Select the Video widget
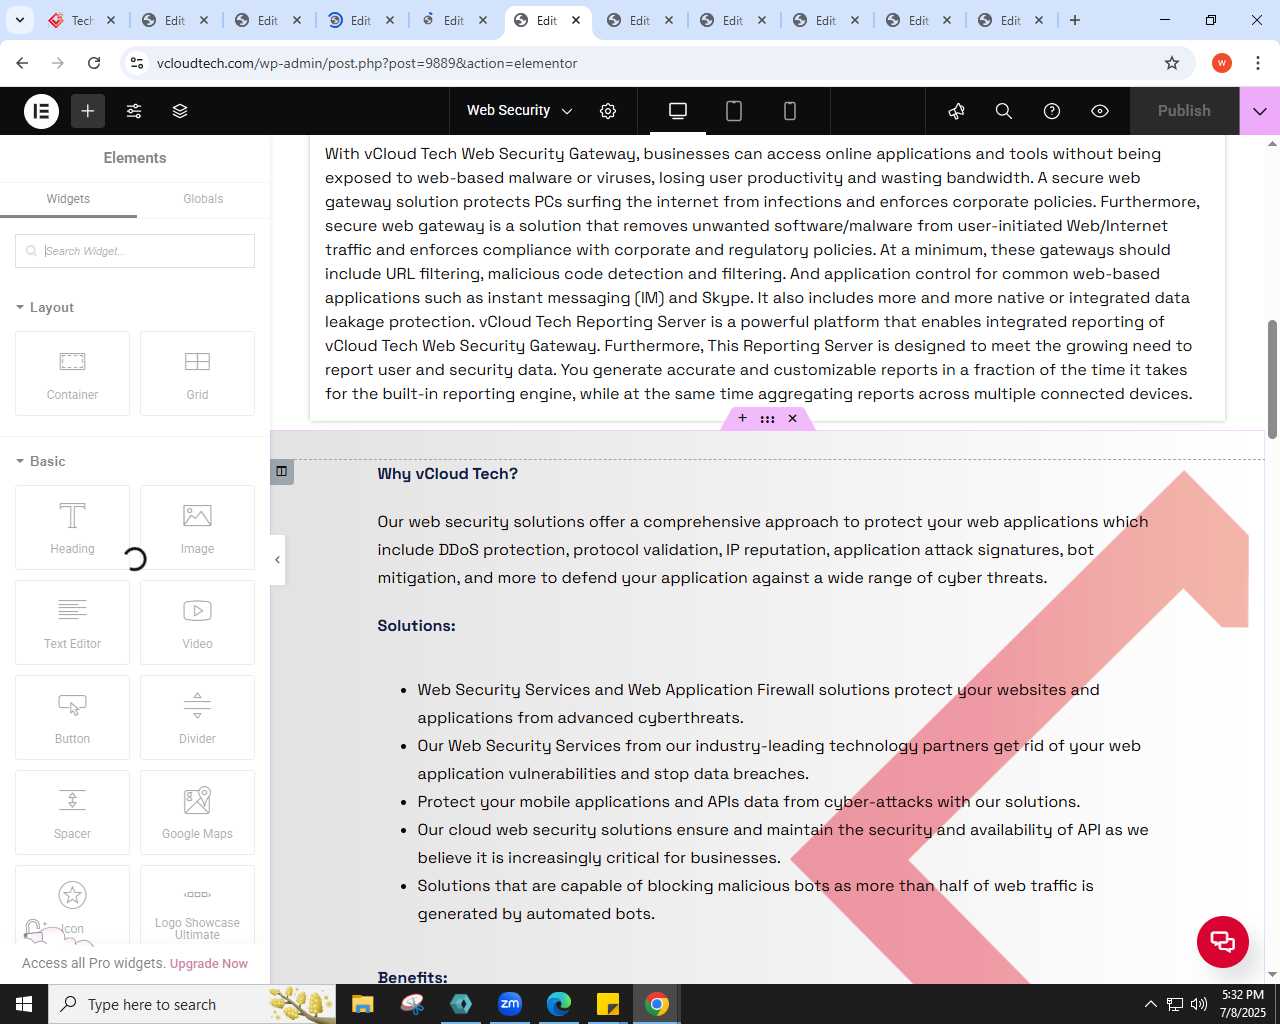 pyautogui.click(x=197, y=622)
